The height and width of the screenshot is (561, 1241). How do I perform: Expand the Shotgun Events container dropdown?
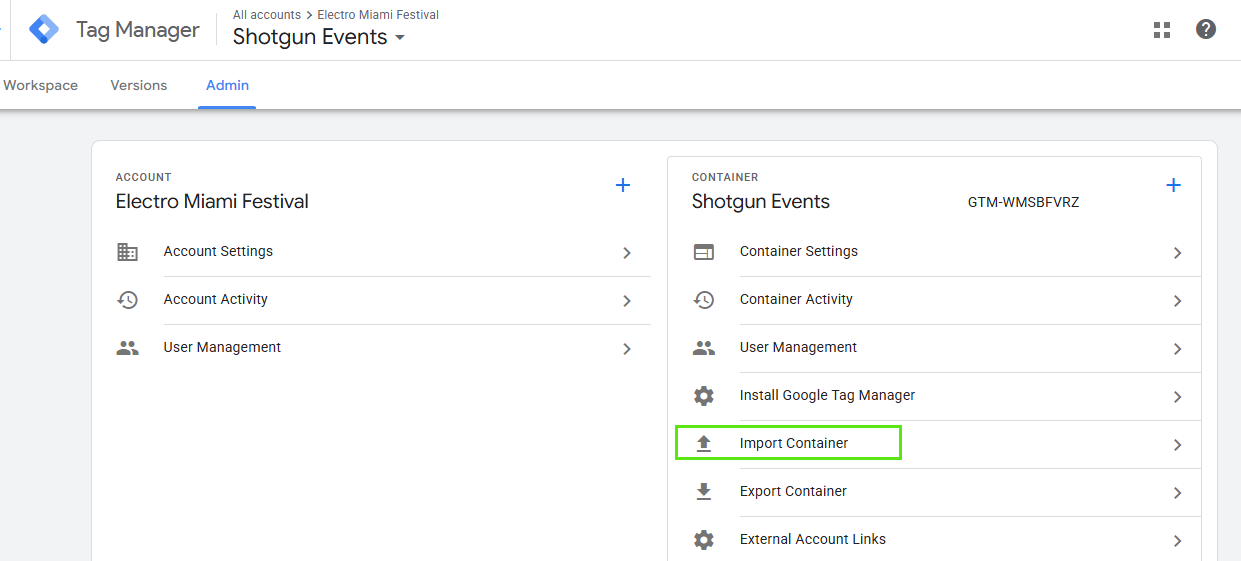(x=400, y=38)
